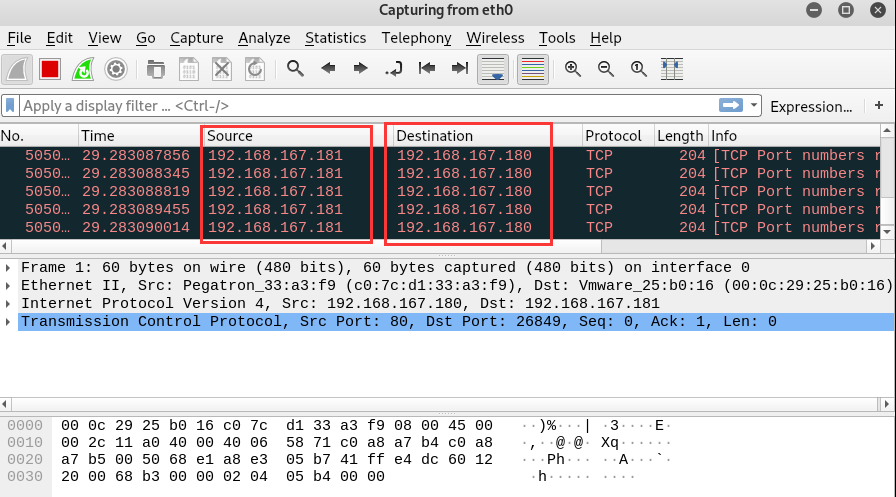
Task: Open the Tools menu
Action: [x=557, y=38]
